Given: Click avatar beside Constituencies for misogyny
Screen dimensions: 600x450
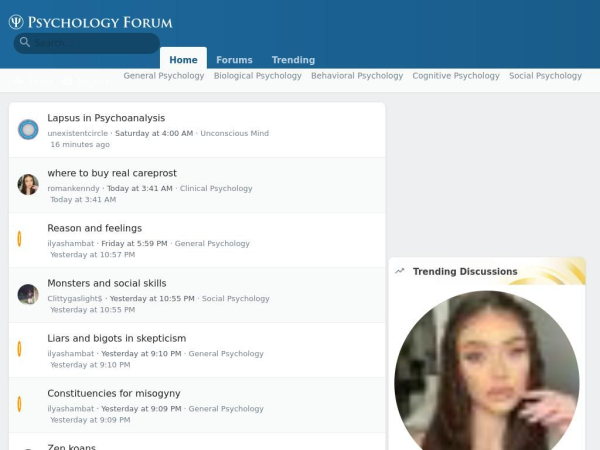Looking at the screenshot, I should point(20,404).
